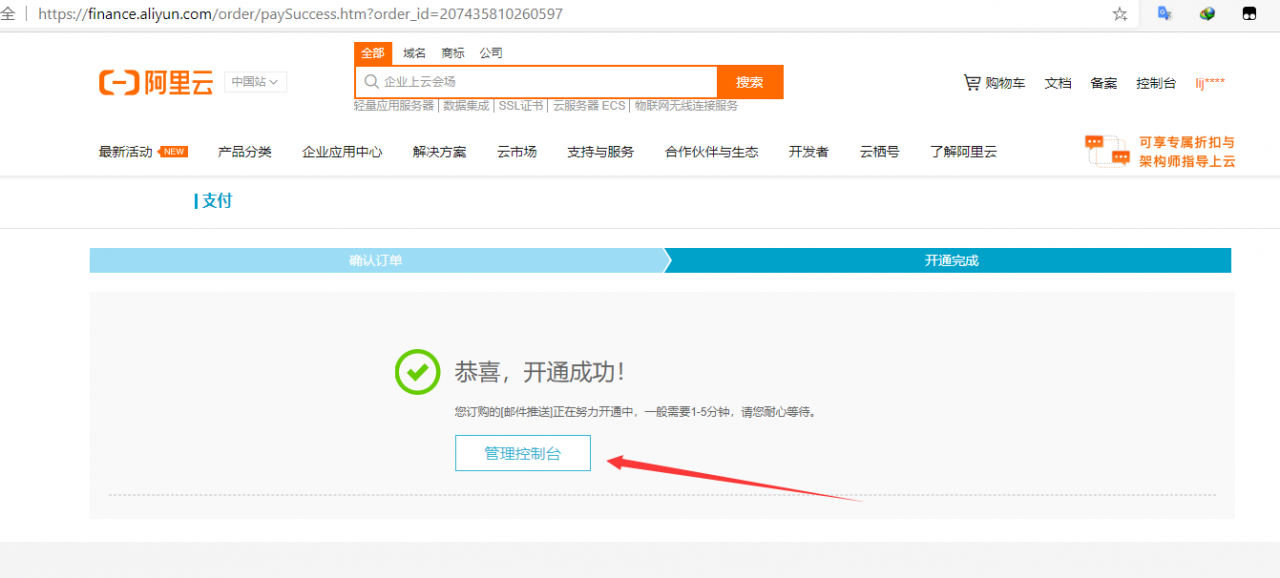Select the 商标 search tab
The image size is (1280, 578).
coord(453,53)
